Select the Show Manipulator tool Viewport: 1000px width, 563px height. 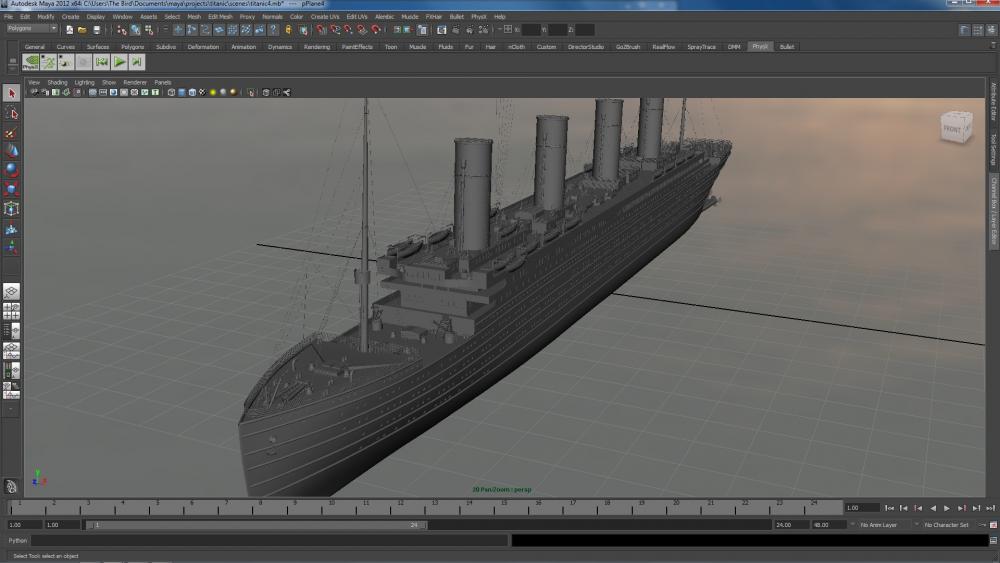(11, 248)
